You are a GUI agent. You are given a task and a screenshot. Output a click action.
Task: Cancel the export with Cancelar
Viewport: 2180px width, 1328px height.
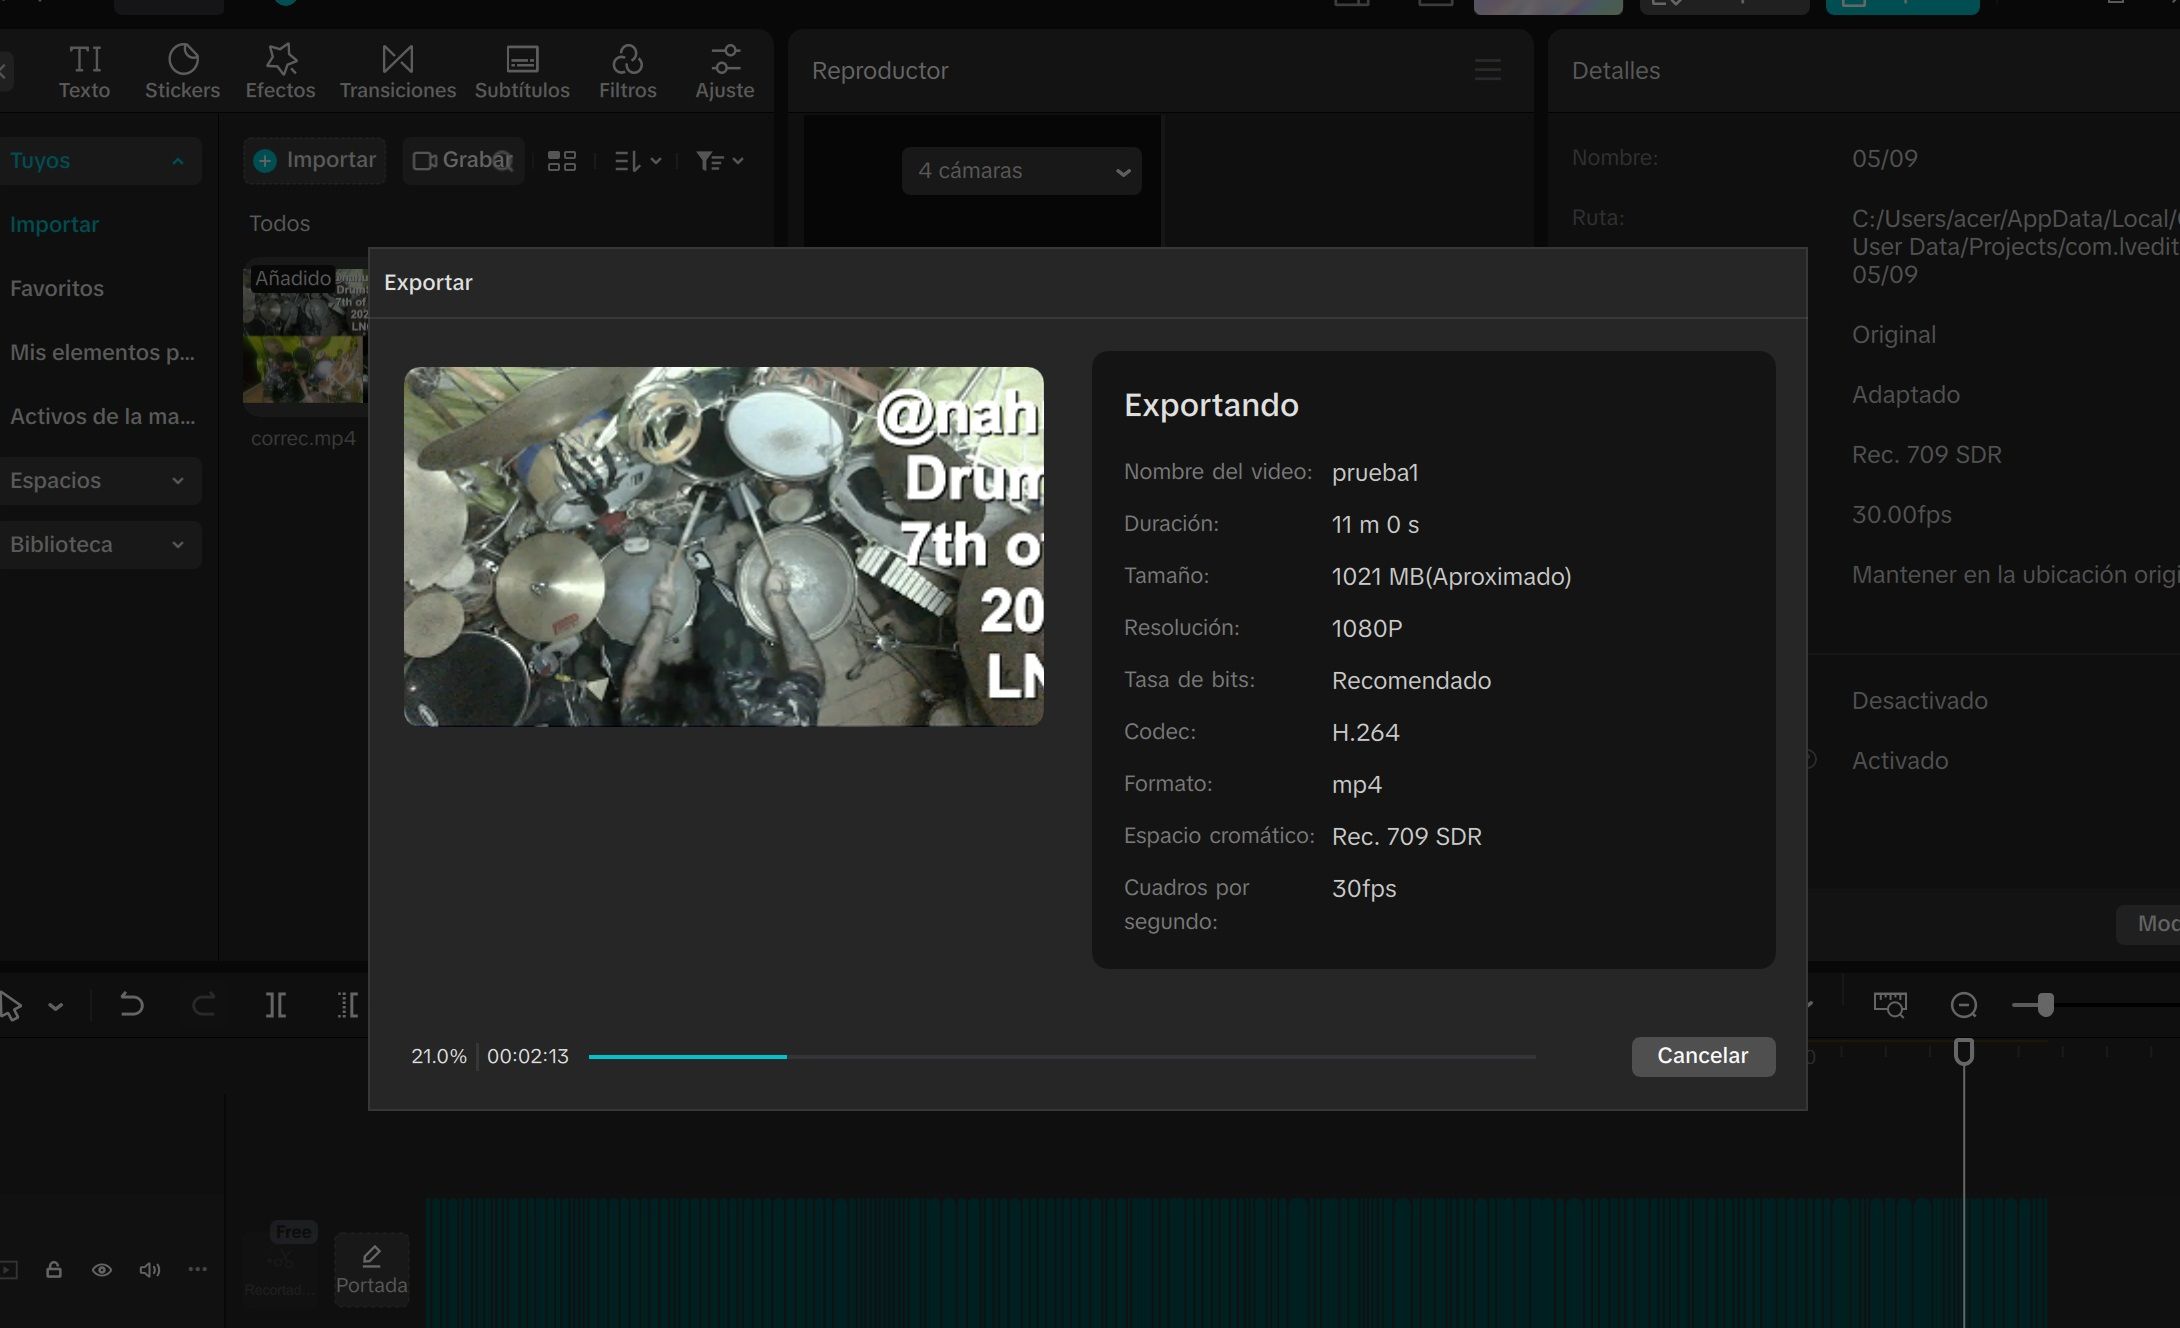(x=1703, y=1056)
